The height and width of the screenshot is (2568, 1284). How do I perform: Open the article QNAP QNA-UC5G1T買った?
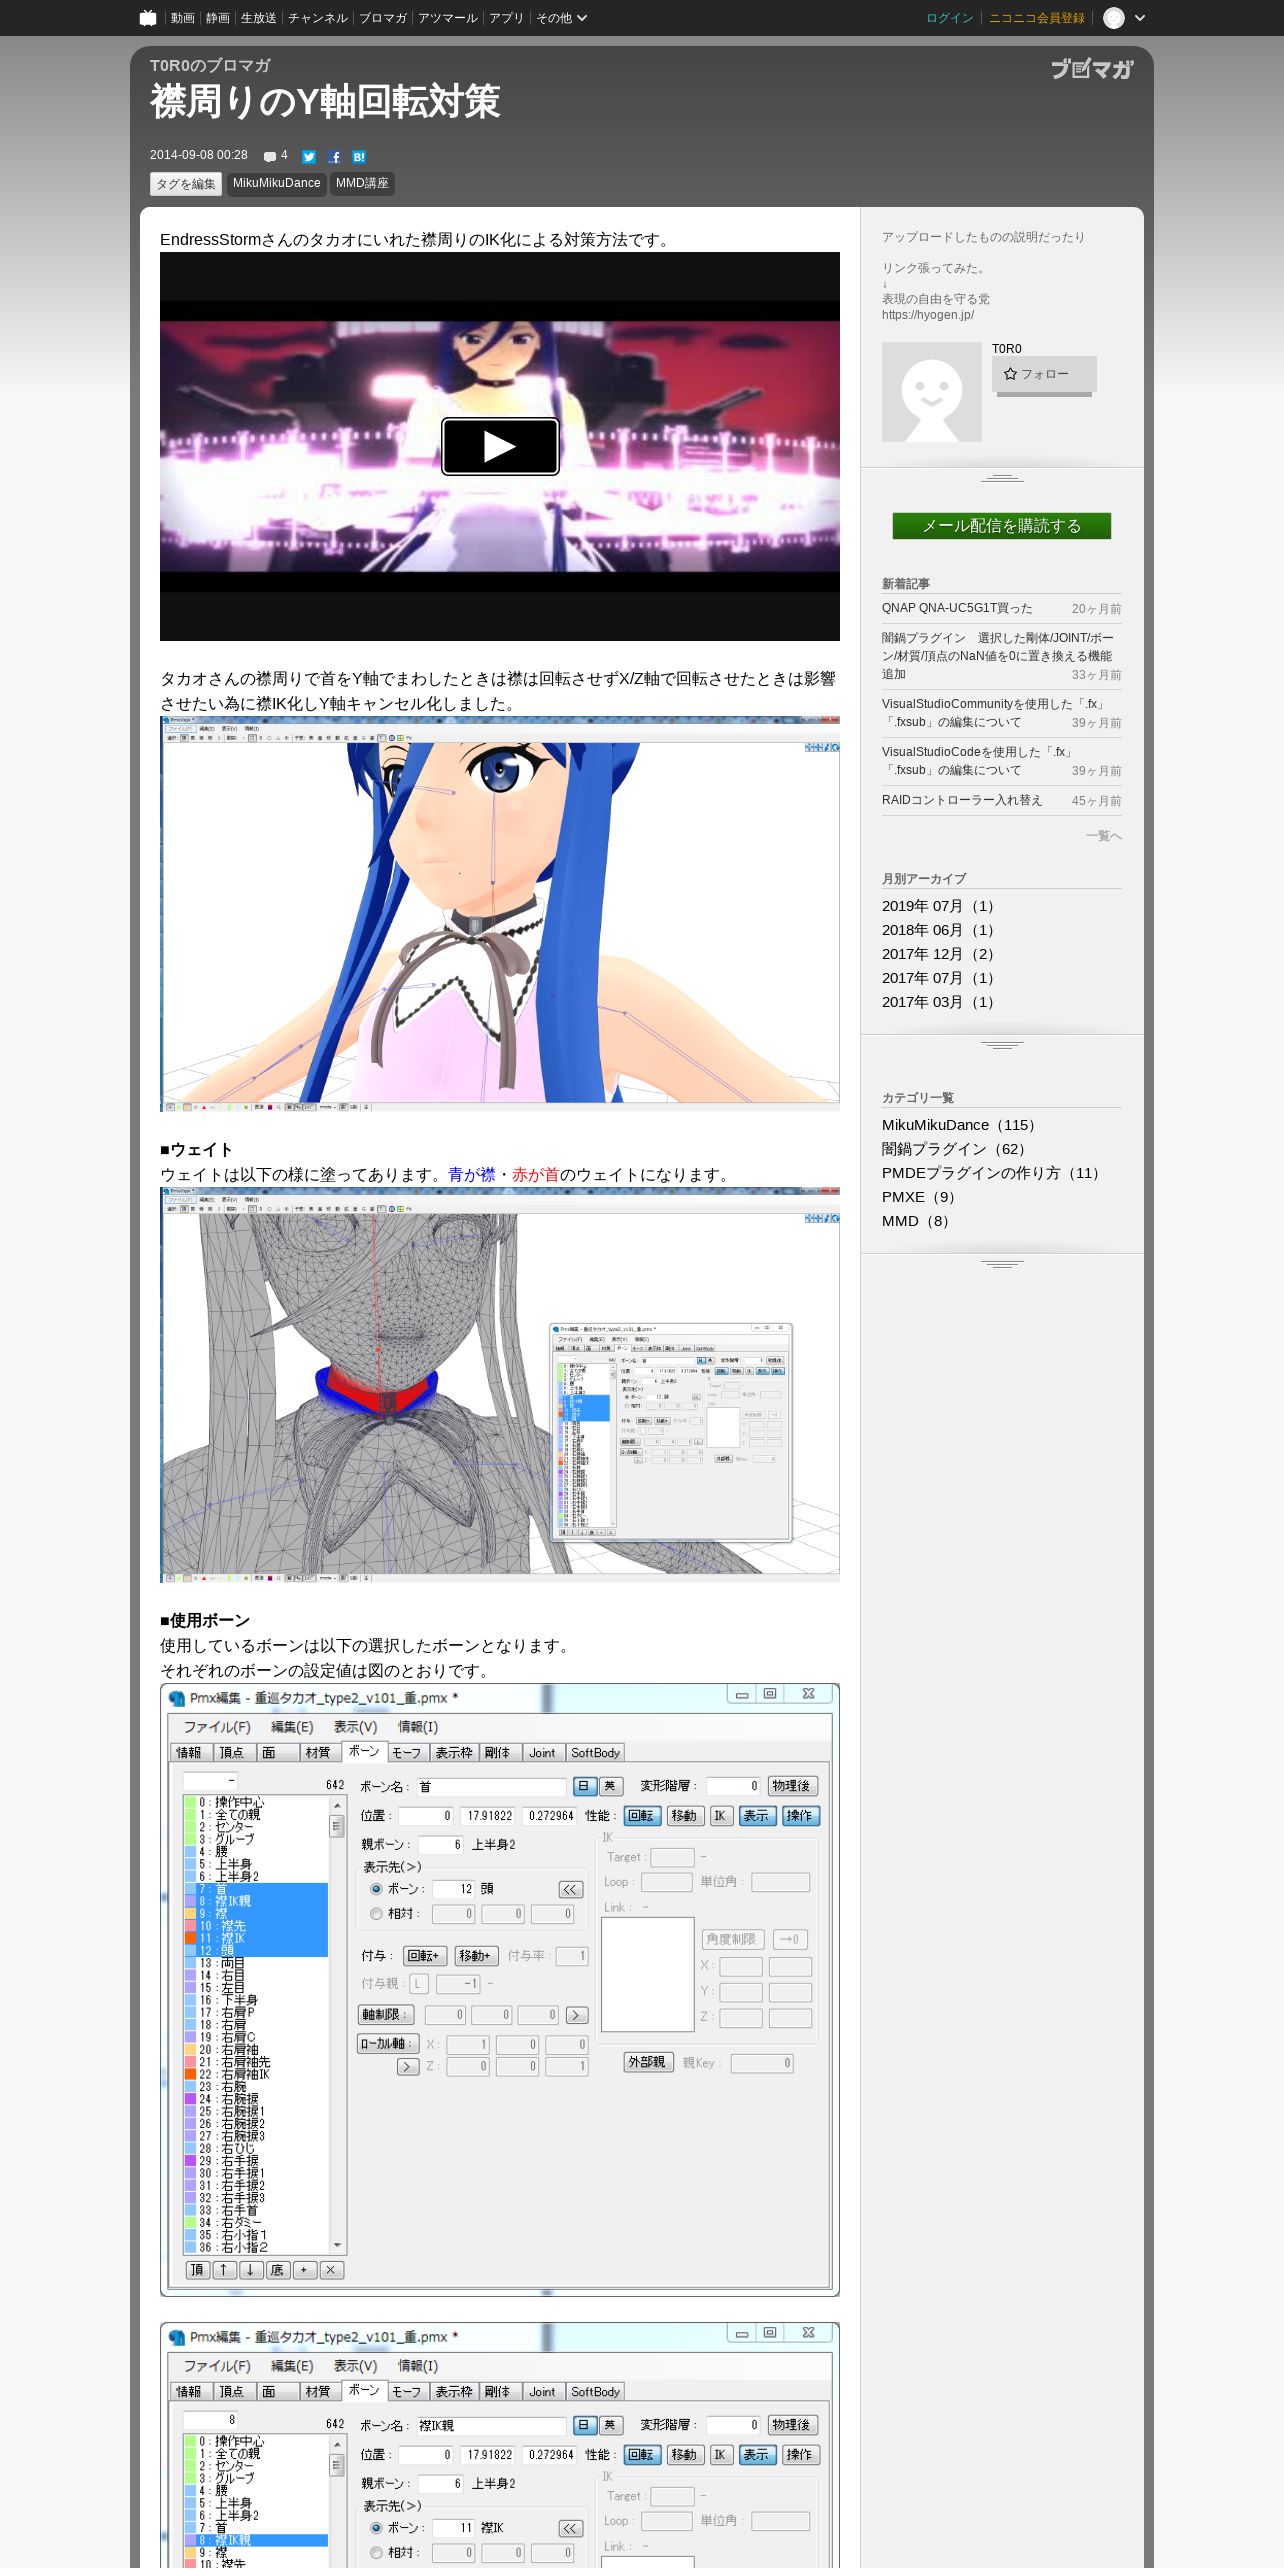[957, 608]
